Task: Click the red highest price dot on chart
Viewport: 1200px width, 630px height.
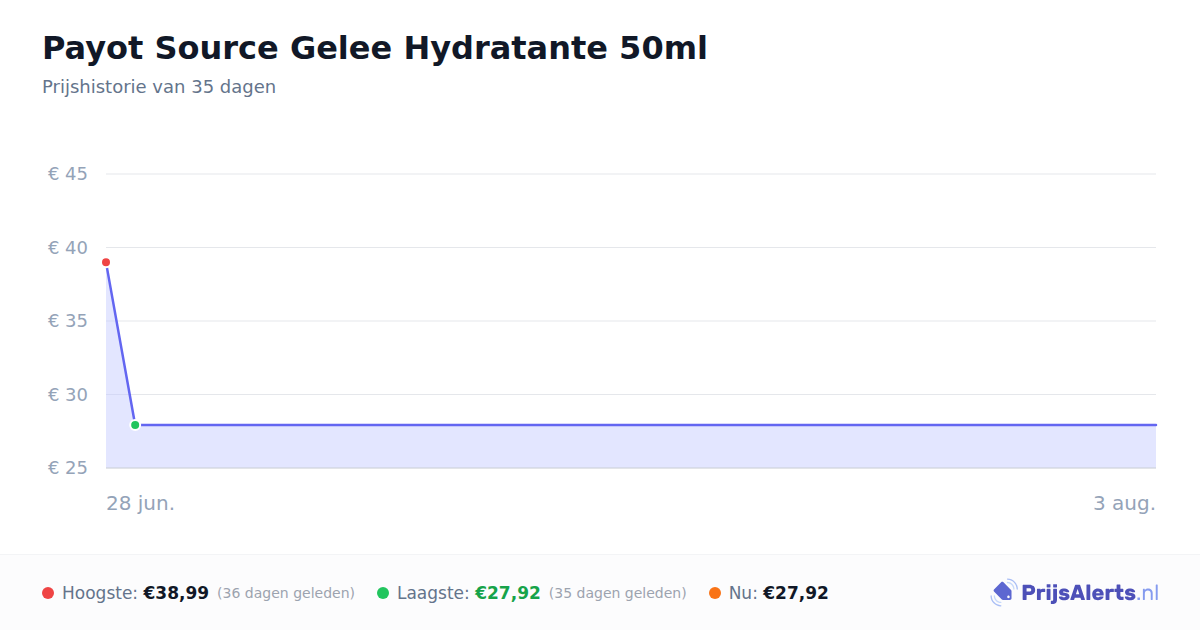Action: (106, 262)
